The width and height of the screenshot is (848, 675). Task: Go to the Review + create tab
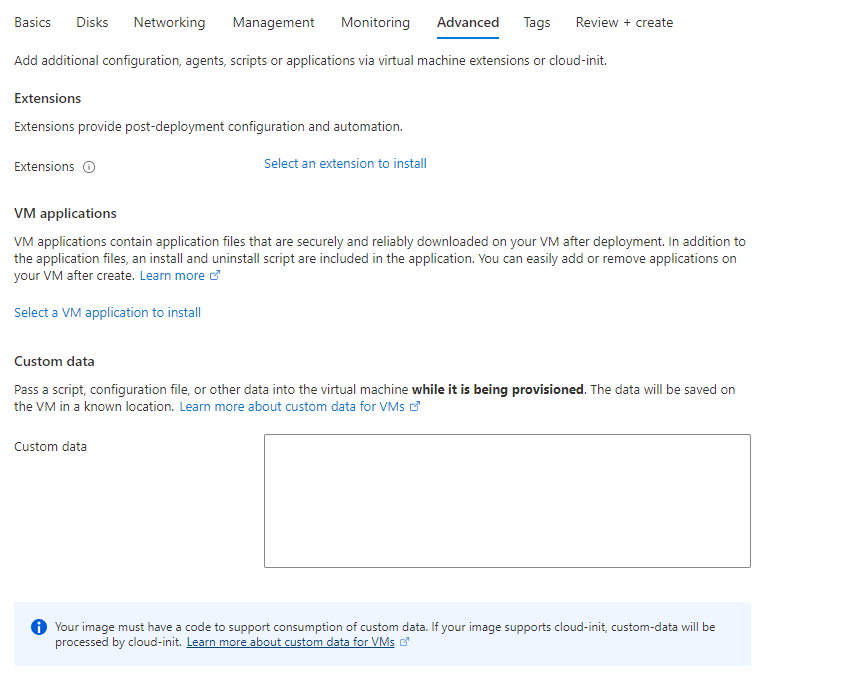pos(624,22)
